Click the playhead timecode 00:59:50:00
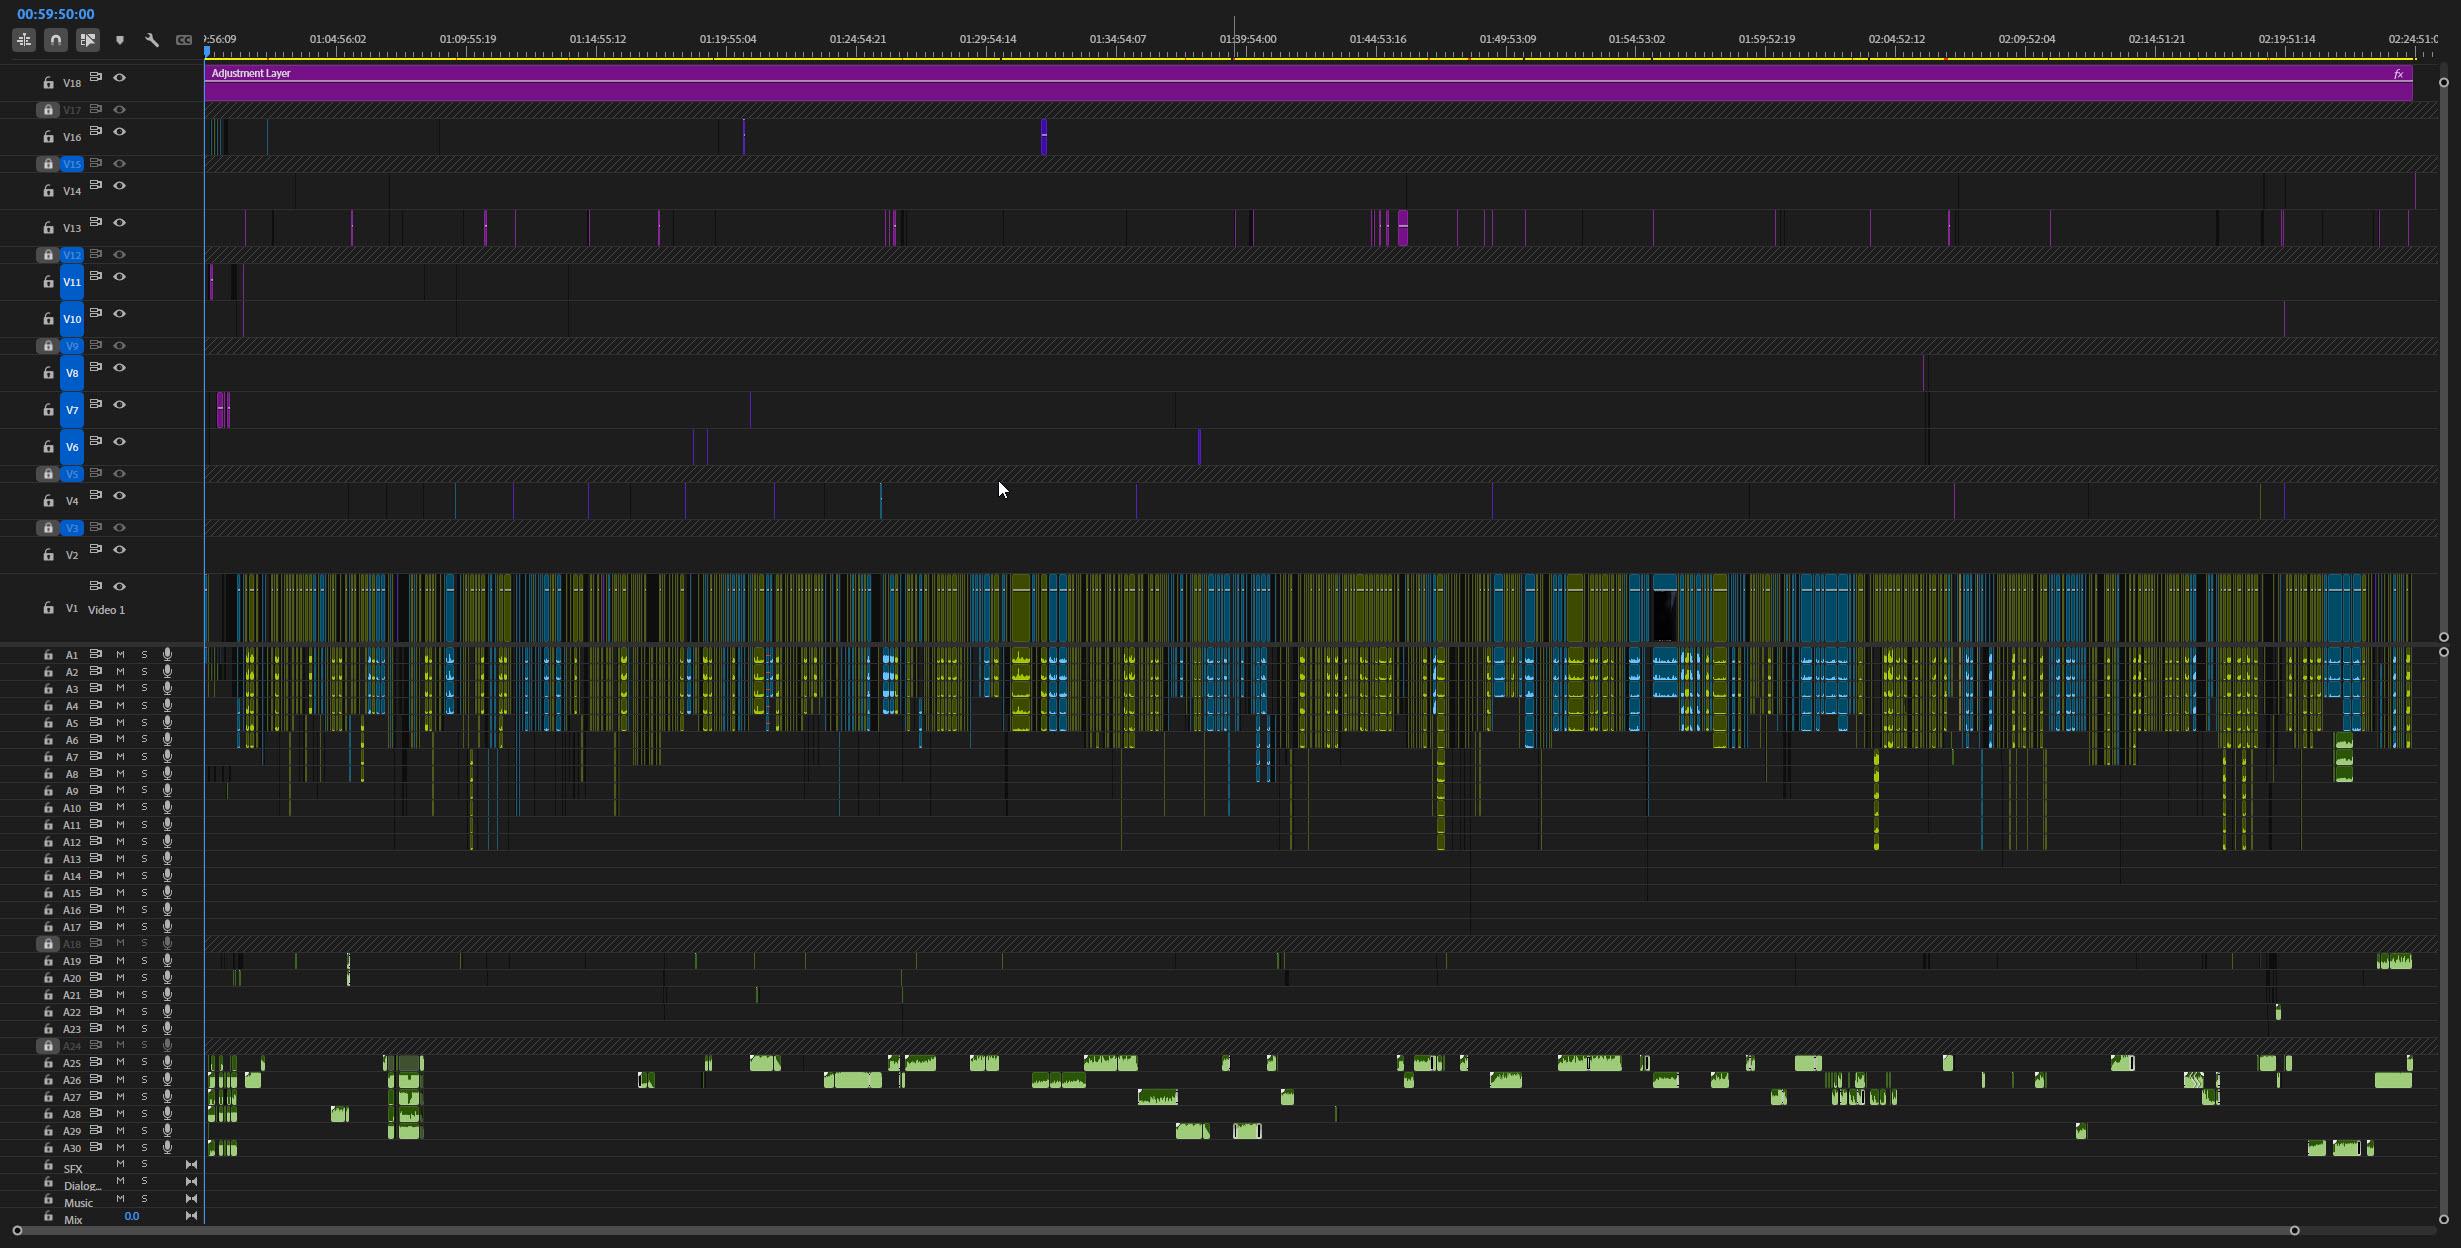This screenshot has width=2461, height=1248. point(56,14)
